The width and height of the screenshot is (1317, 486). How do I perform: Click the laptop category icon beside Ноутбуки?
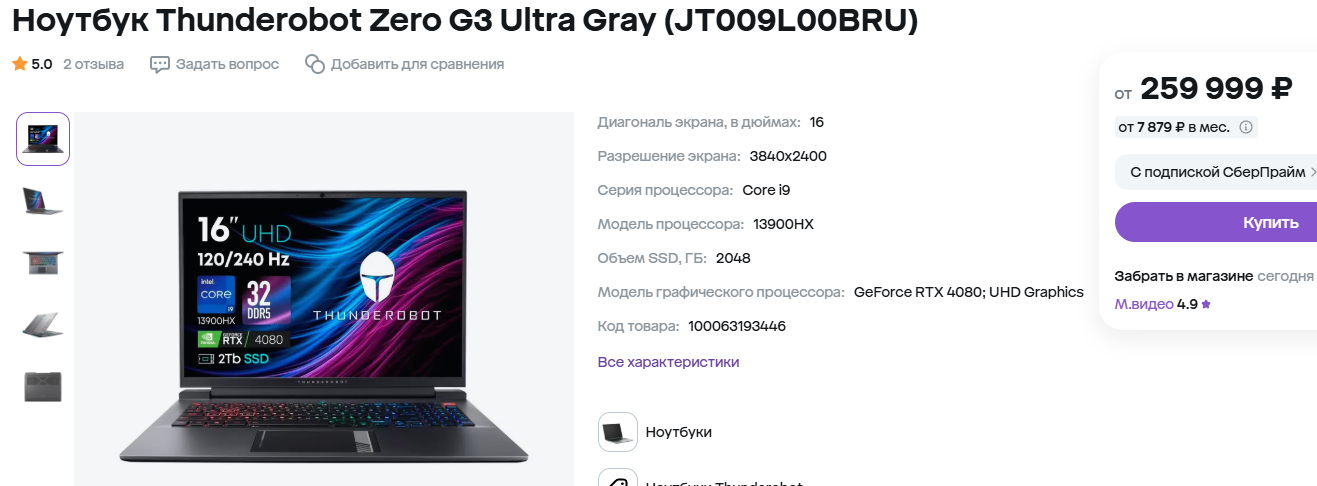click(x=618, y=432)
